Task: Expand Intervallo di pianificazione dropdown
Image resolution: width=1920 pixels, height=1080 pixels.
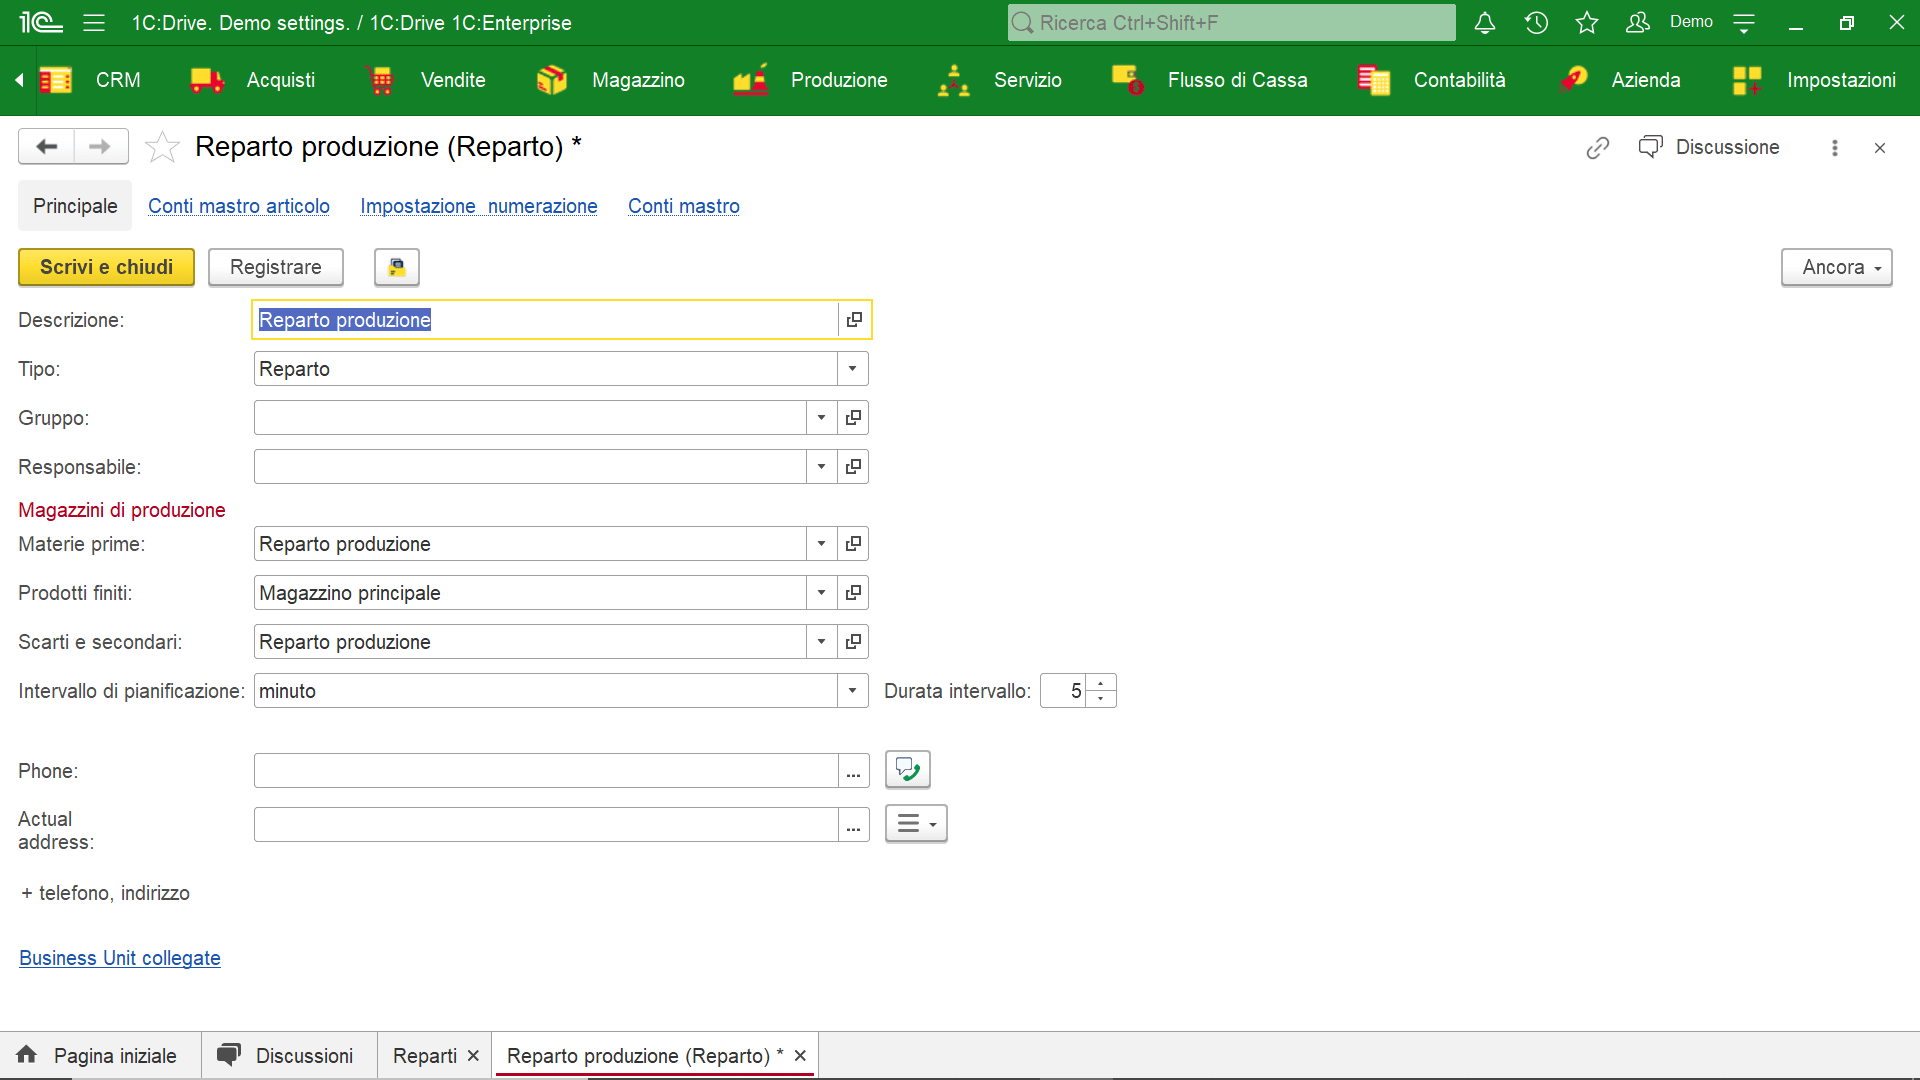Action: 852,691
